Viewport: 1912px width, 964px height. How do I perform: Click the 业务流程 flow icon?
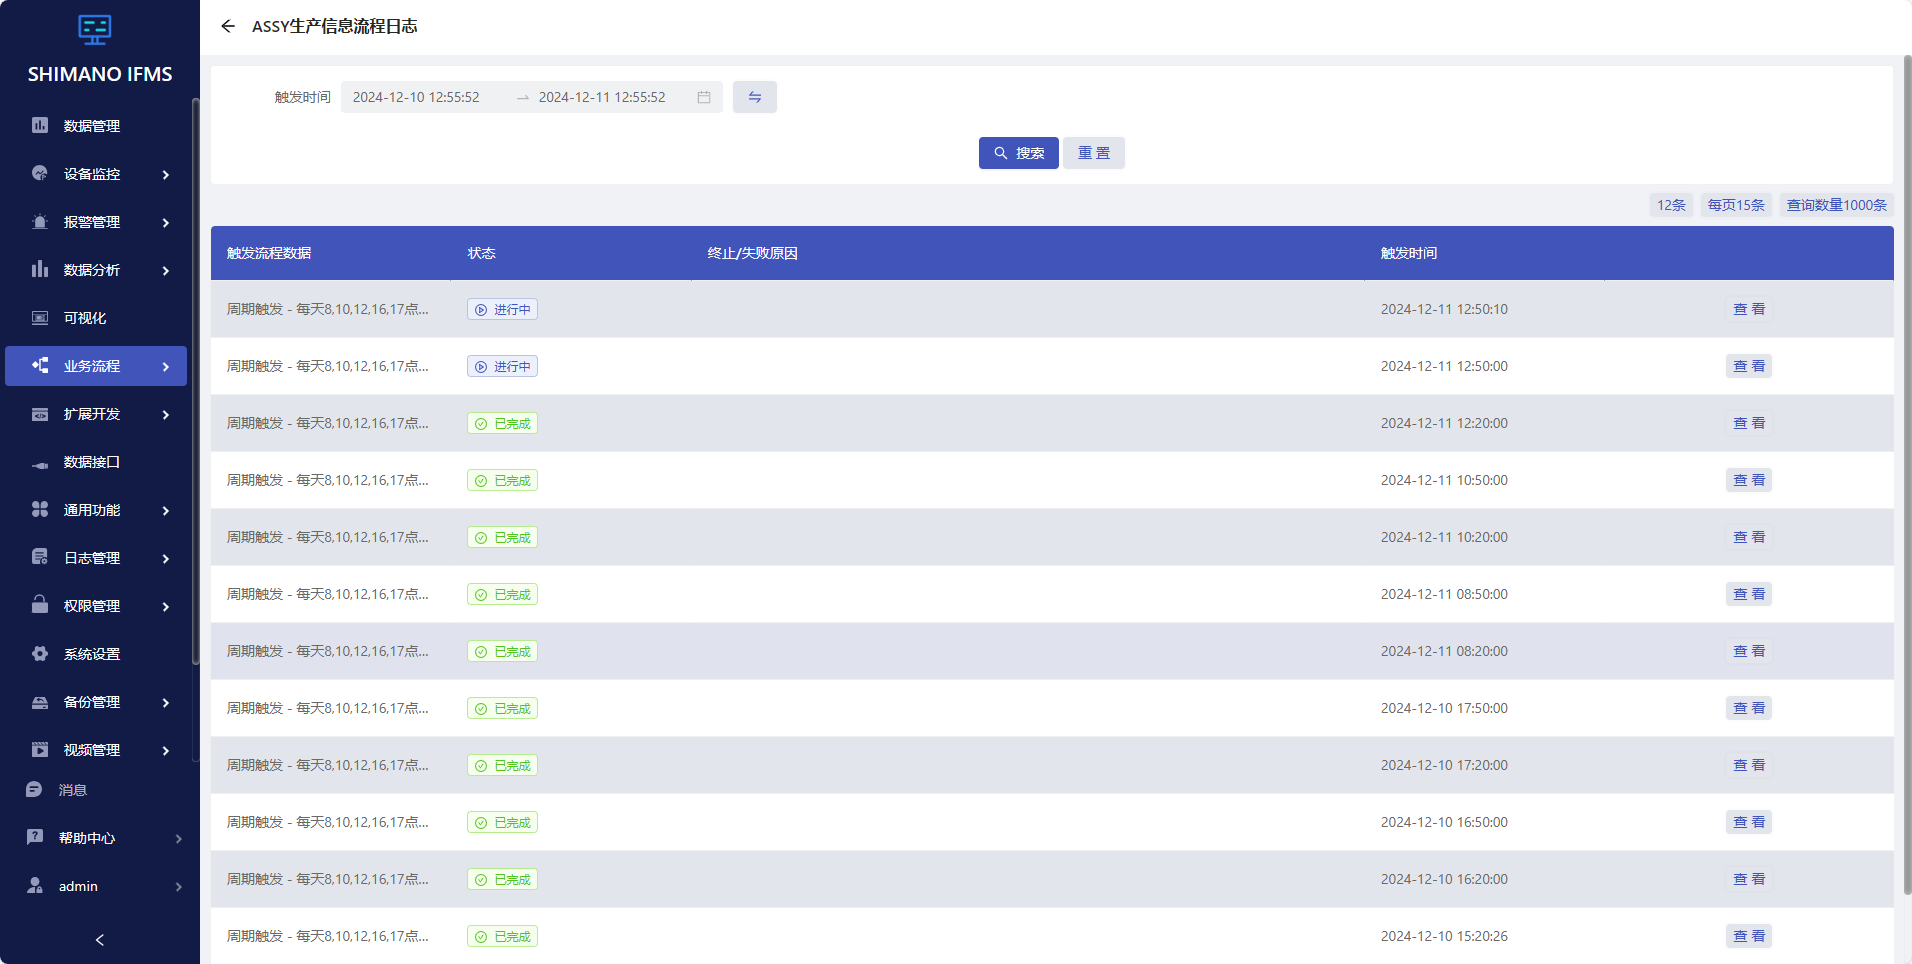pos(40,365)
